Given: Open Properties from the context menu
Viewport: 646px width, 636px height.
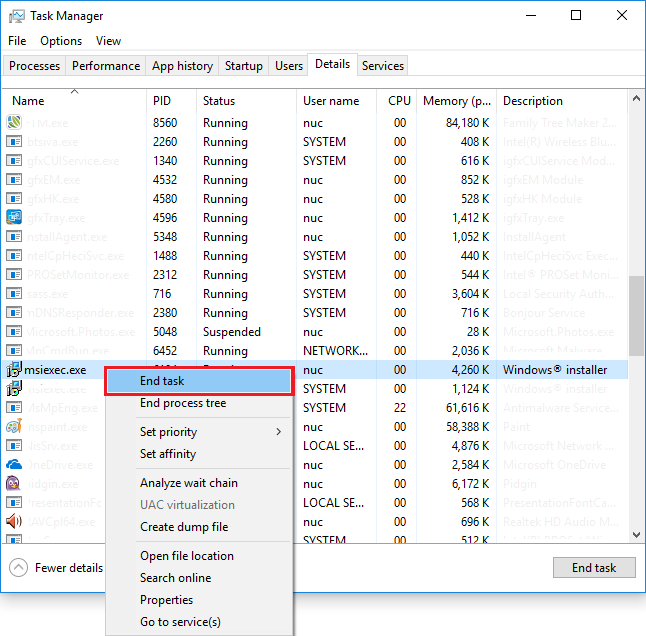Looking at the screenshot, I should point(199,600).
